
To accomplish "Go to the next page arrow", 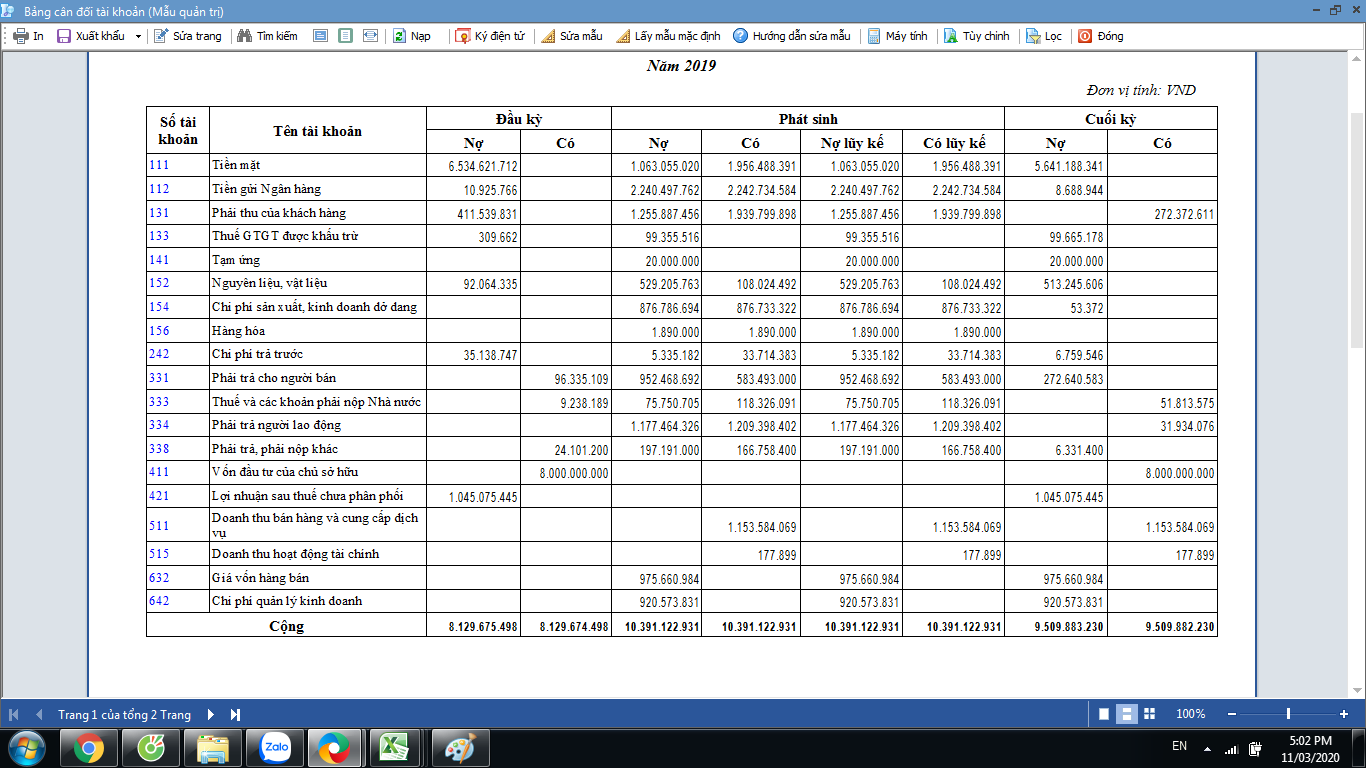I will coord(211,714).
